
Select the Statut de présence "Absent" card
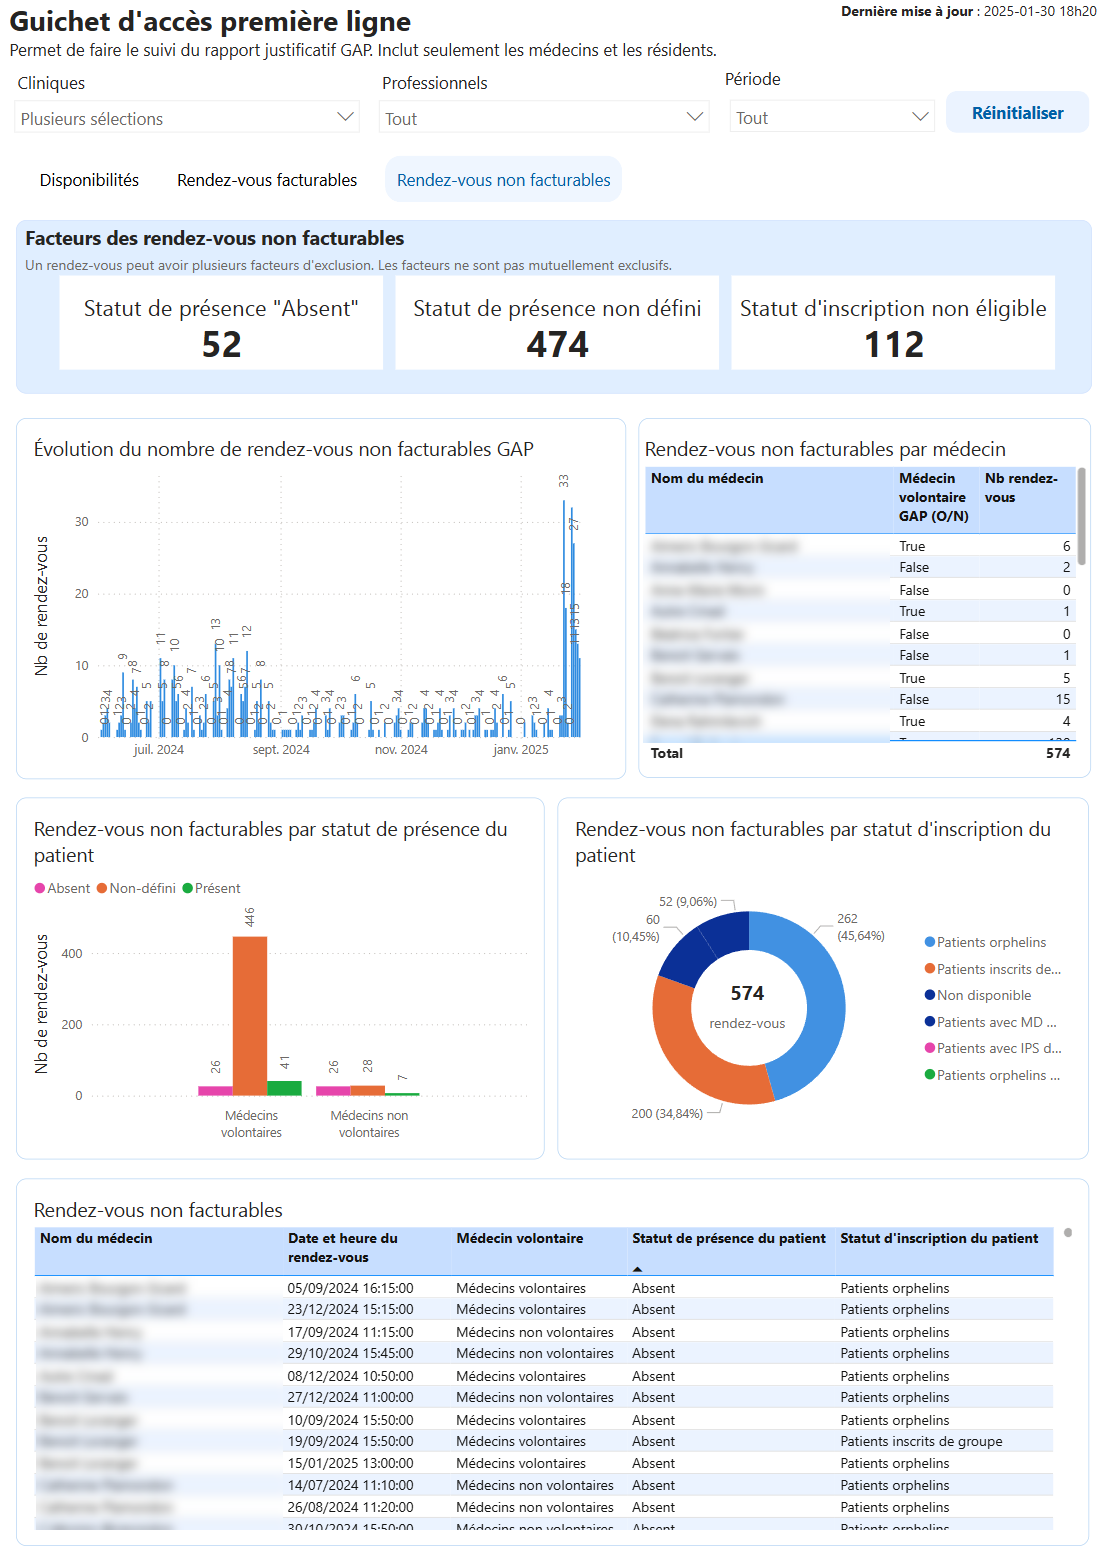click(x=221, y=323)
